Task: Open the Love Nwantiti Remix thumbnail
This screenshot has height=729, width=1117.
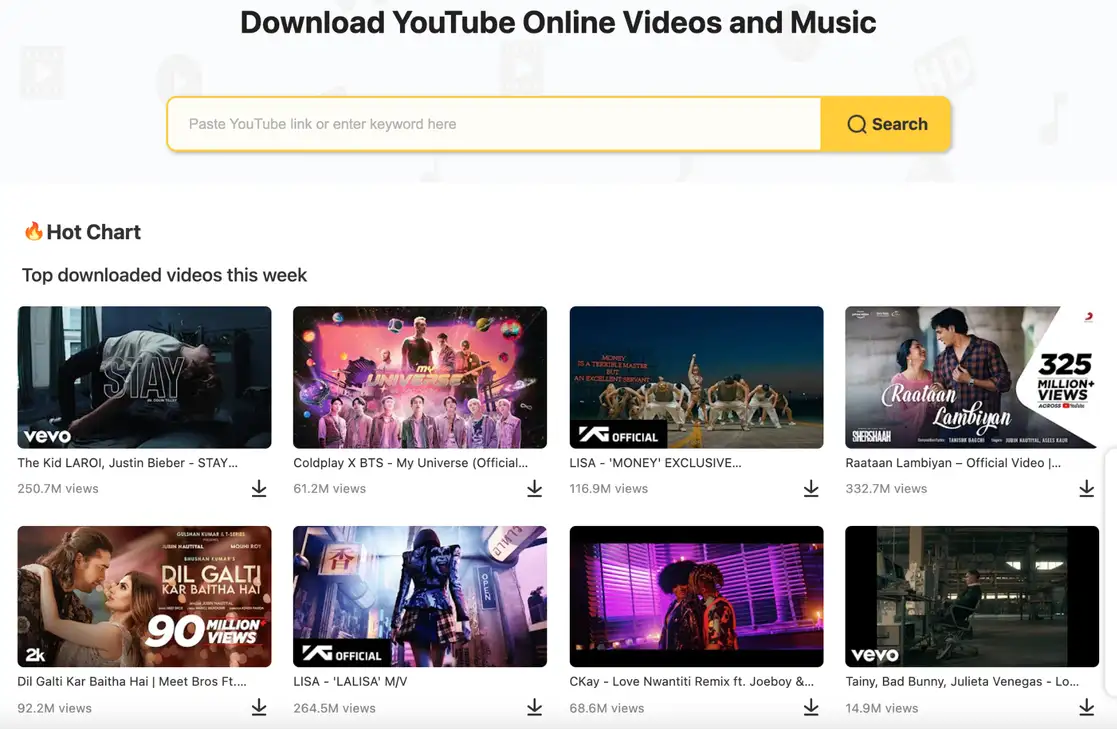Action: pyautogui.click(x=697, y=596)
